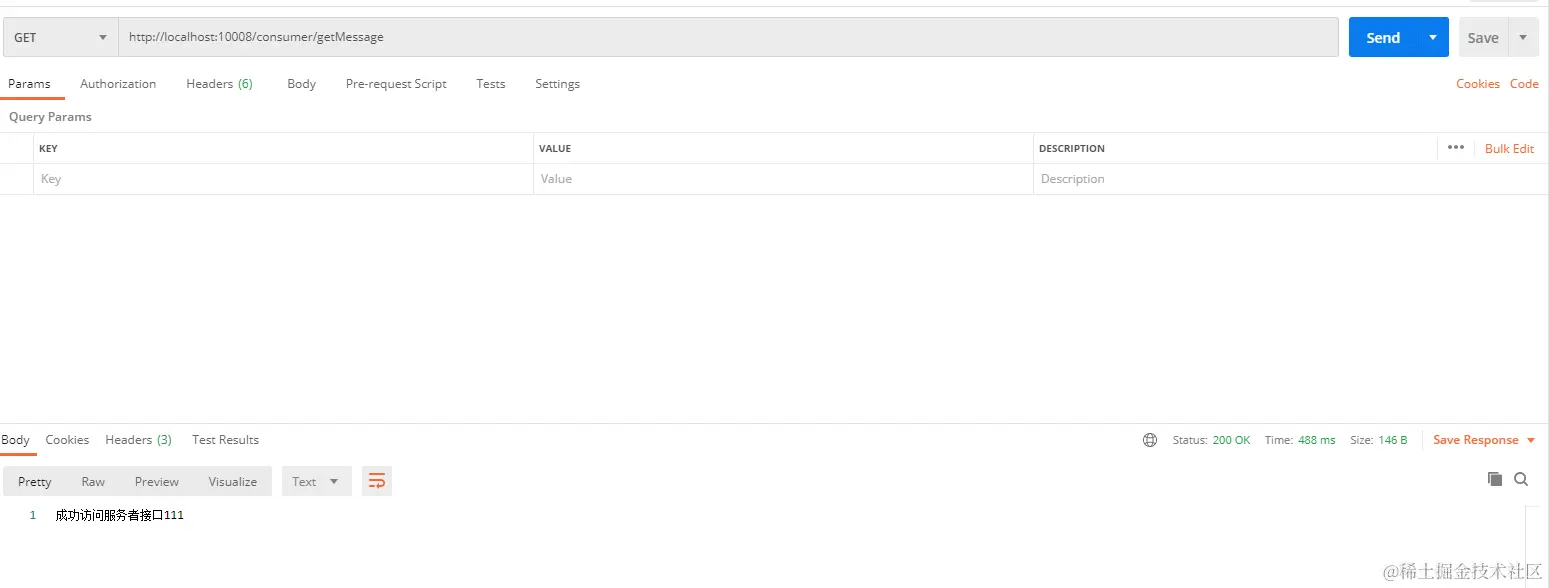This screenshot has width=1549, height=588.
Task: Toggle the response line wrap icon
Action: click(377, 481)
